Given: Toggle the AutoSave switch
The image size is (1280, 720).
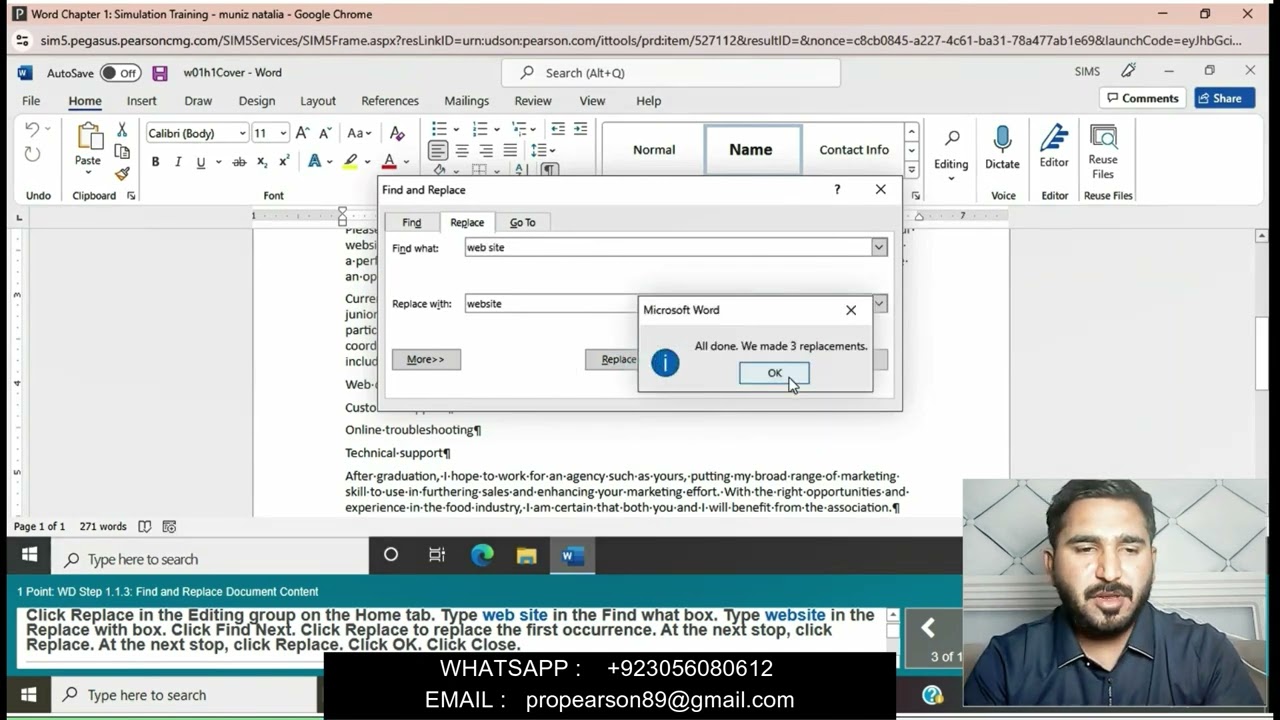Looking at the screenshot, I should [120, 73].
